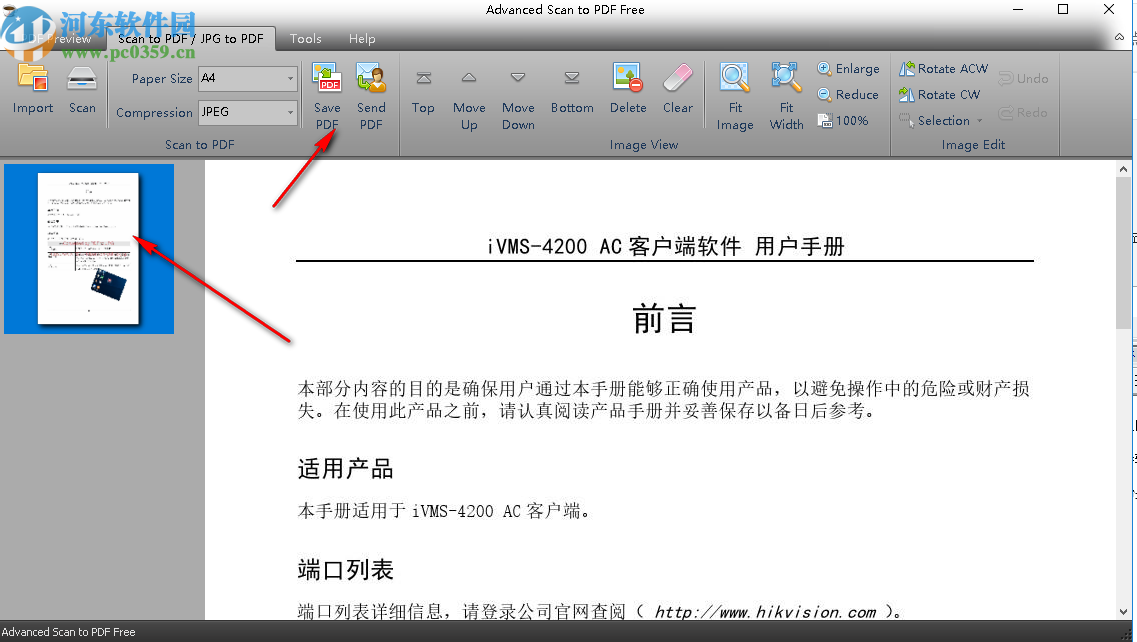This screenshot has width=1137, height=642.
Task: Set zoom to 100%
Action: (847, 120)
